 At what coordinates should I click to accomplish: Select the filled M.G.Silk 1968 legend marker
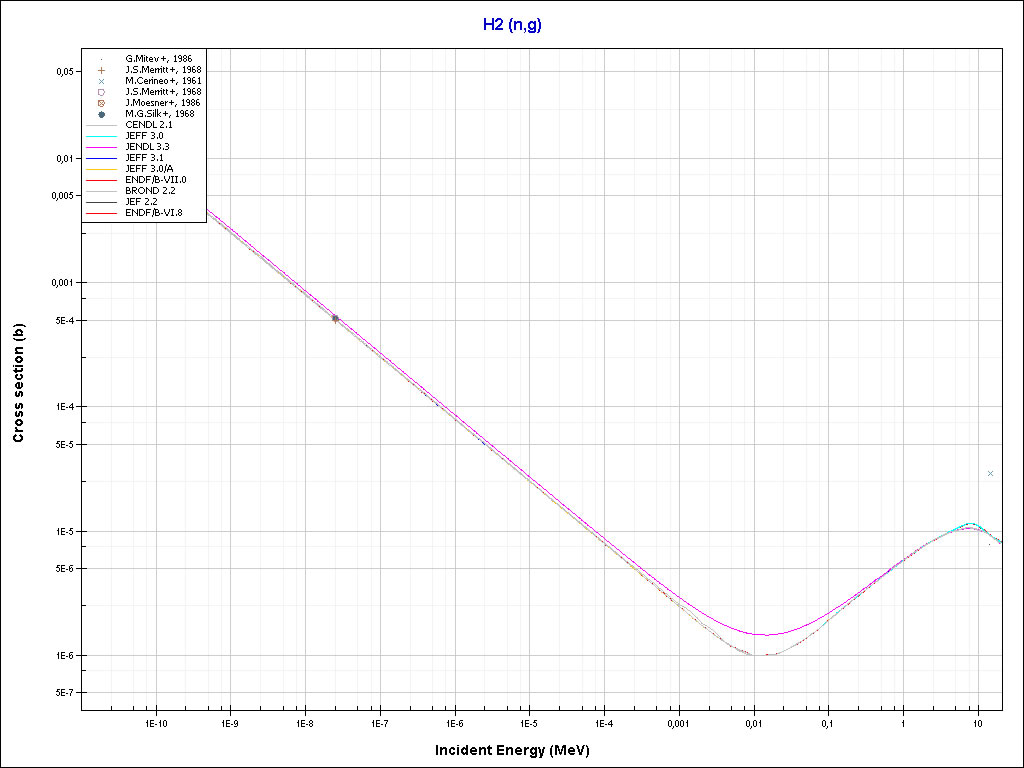coord(102,114)
